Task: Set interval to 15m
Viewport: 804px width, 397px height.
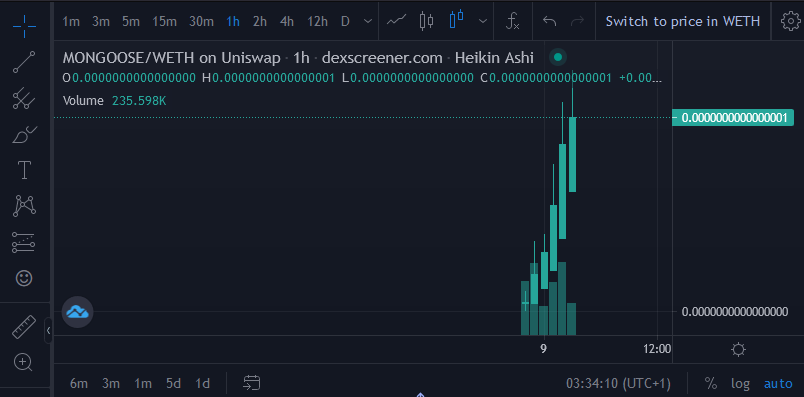Action: pos(165,22)
